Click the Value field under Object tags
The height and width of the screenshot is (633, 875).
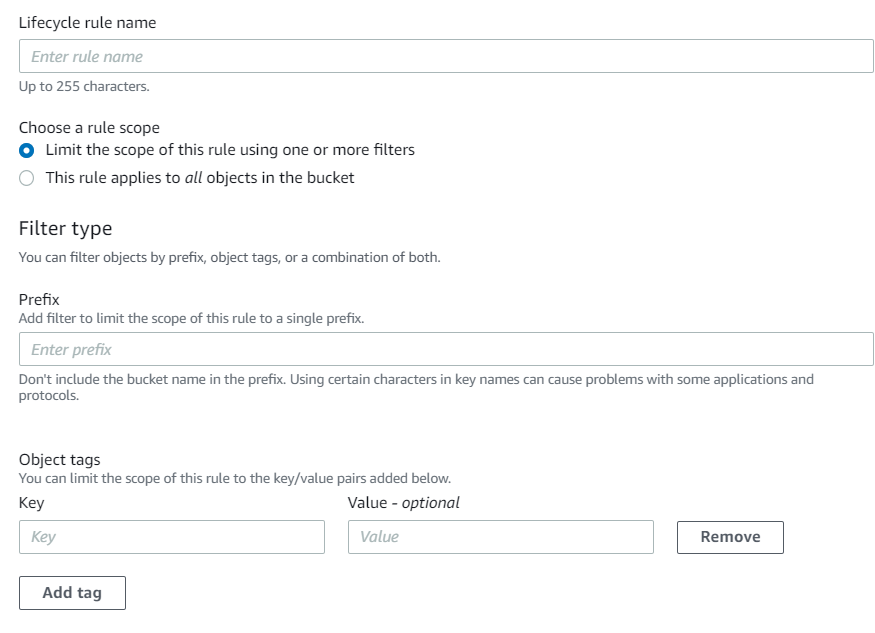pyautogui.click(x=500, y=537)
